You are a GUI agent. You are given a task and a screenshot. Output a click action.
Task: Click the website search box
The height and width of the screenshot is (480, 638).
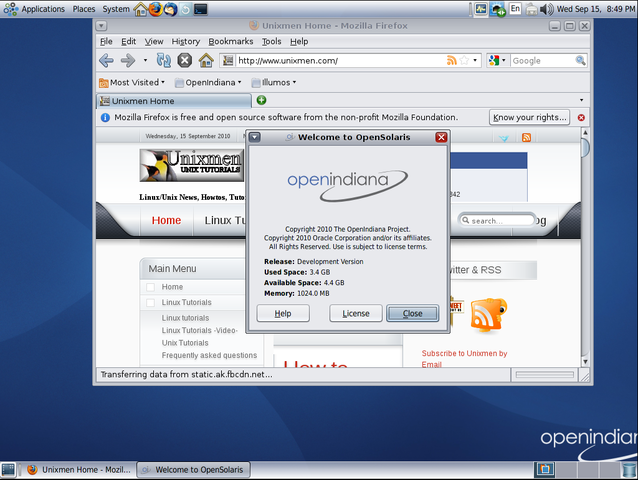[497, 220]
